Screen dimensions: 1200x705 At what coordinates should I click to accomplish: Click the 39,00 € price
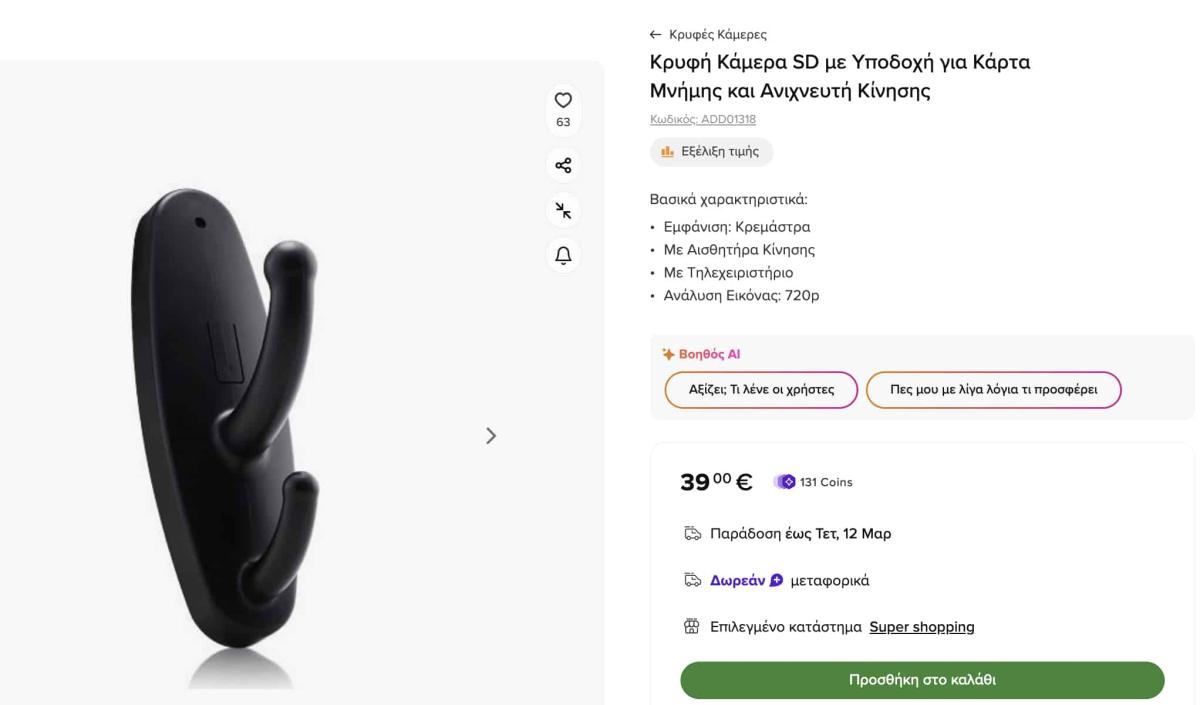tap(716, 482)
